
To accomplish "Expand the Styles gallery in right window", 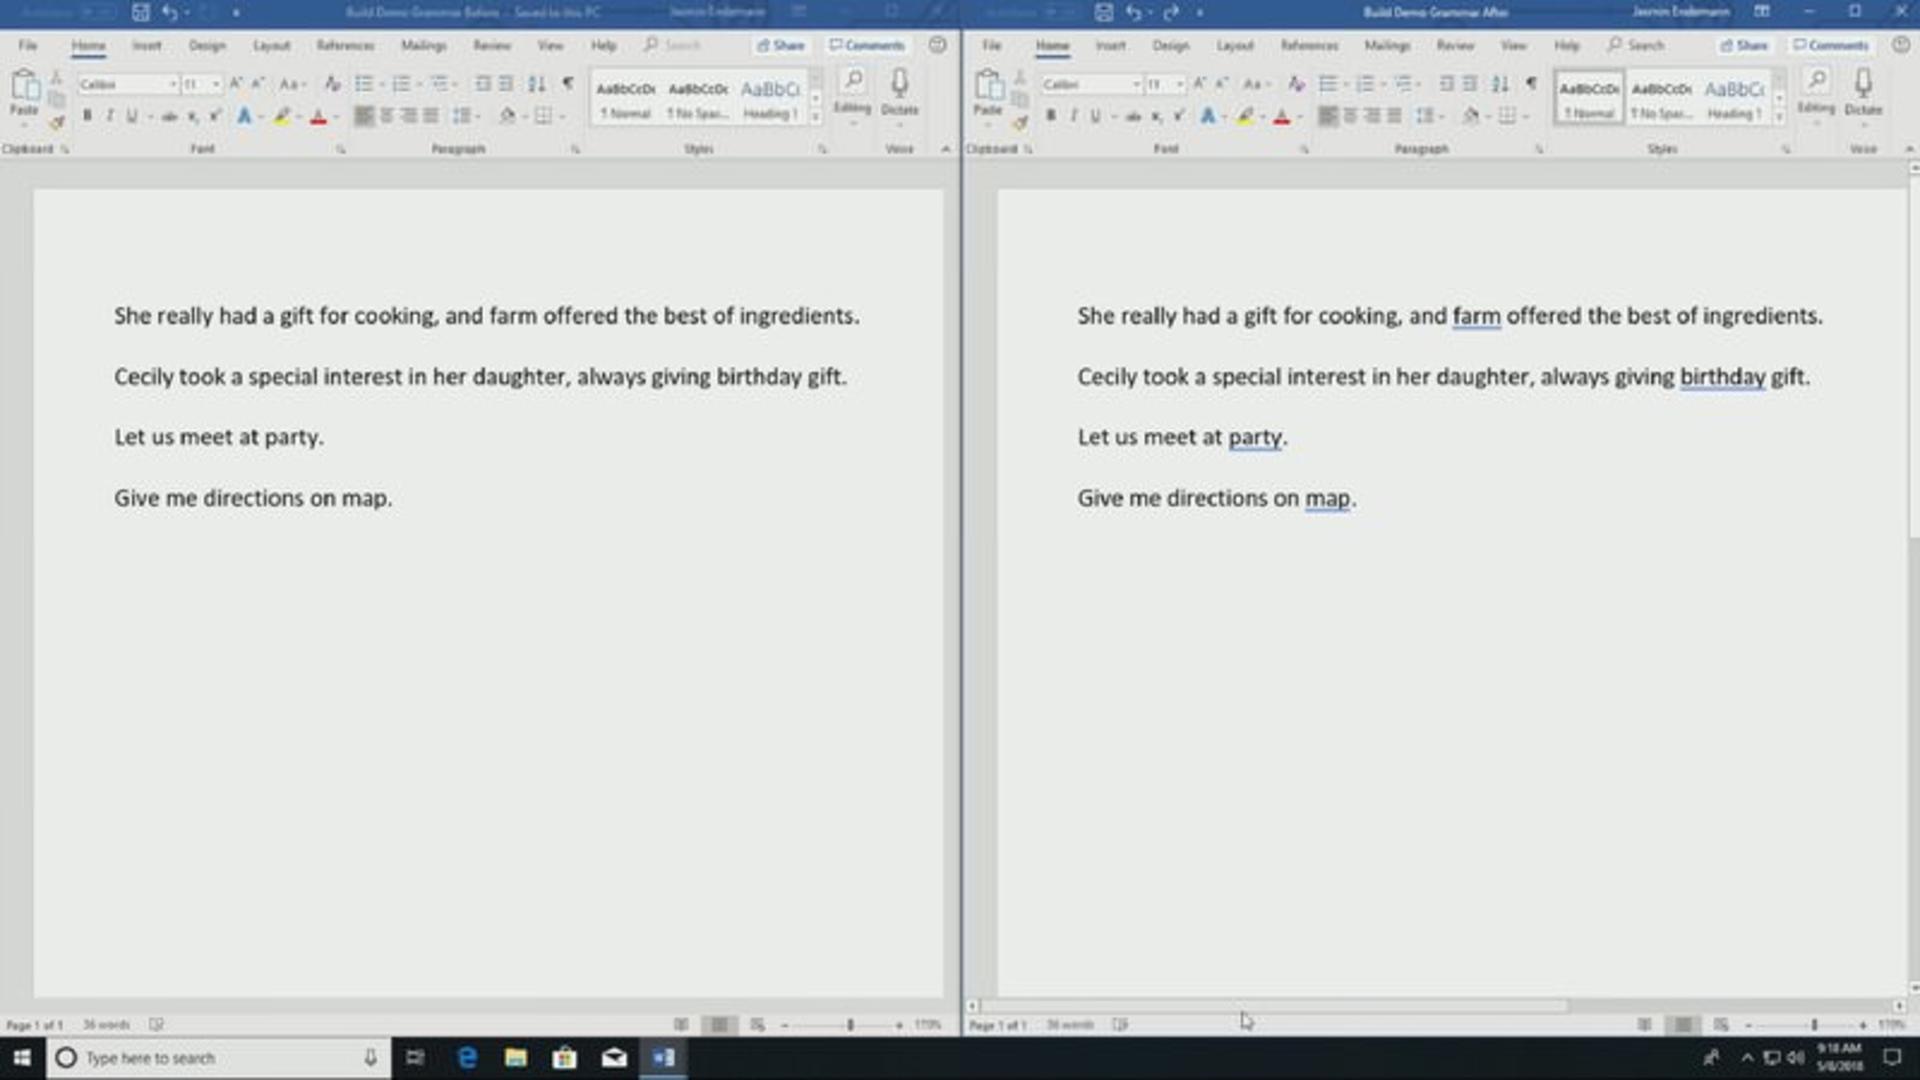I will tap(1779, 117).
